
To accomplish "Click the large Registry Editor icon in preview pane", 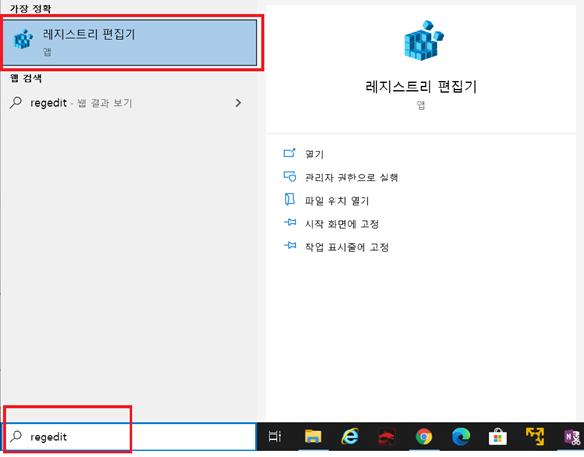I will (424, 41).
